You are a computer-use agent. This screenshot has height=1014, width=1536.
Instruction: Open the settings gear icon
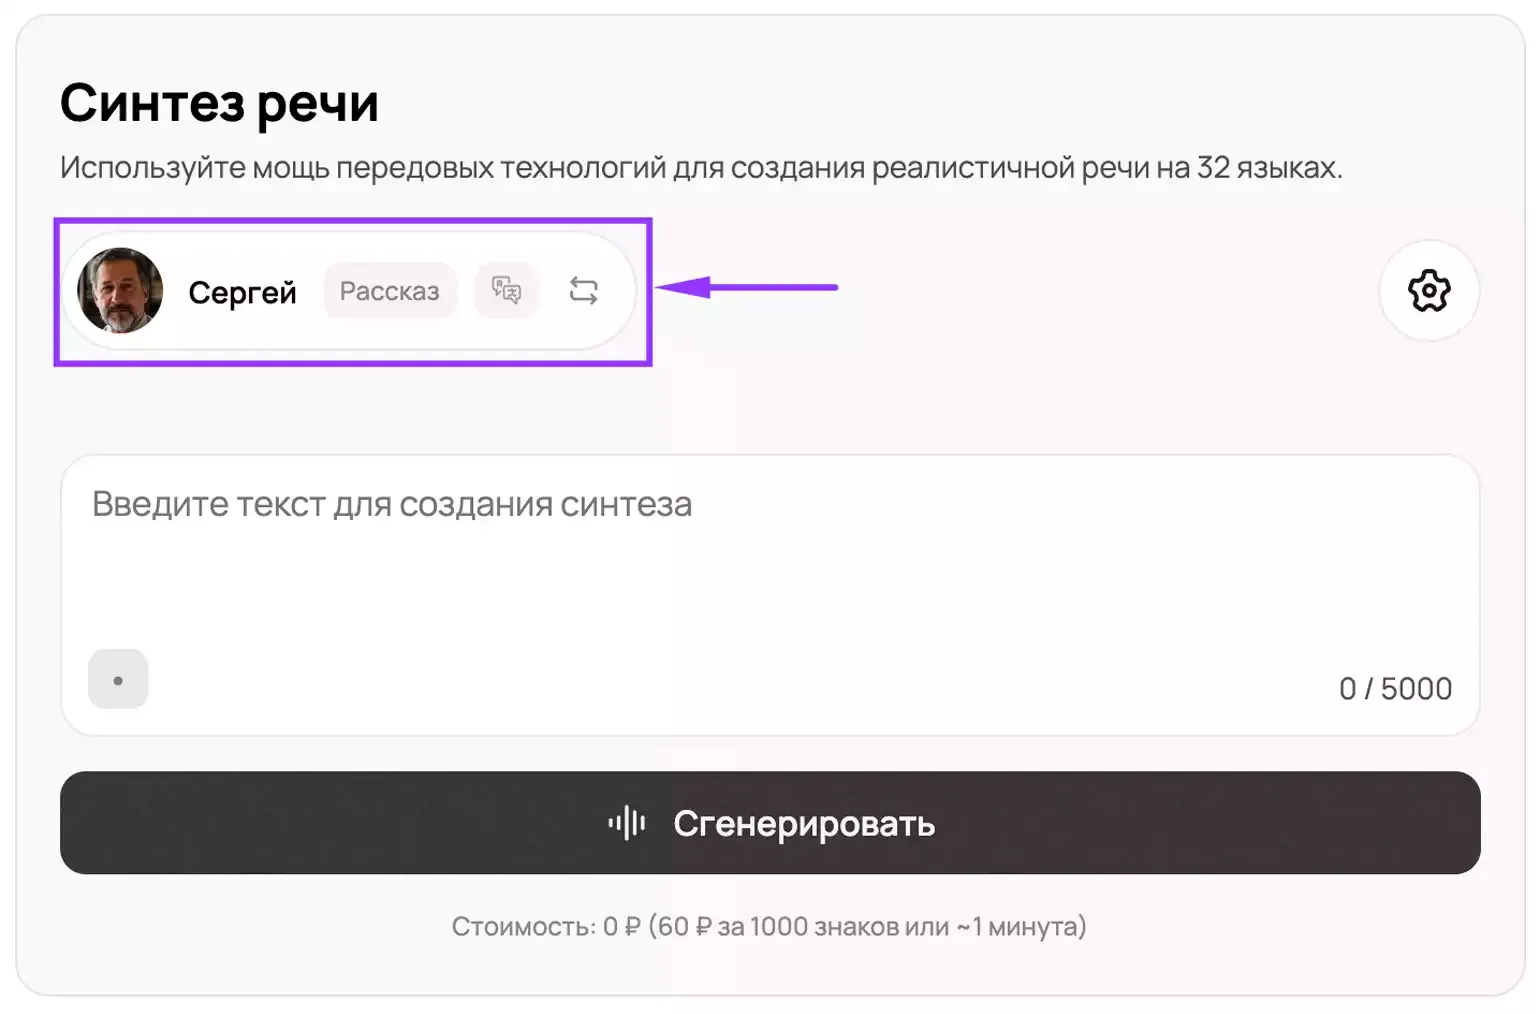click(x=1429, y=291)
